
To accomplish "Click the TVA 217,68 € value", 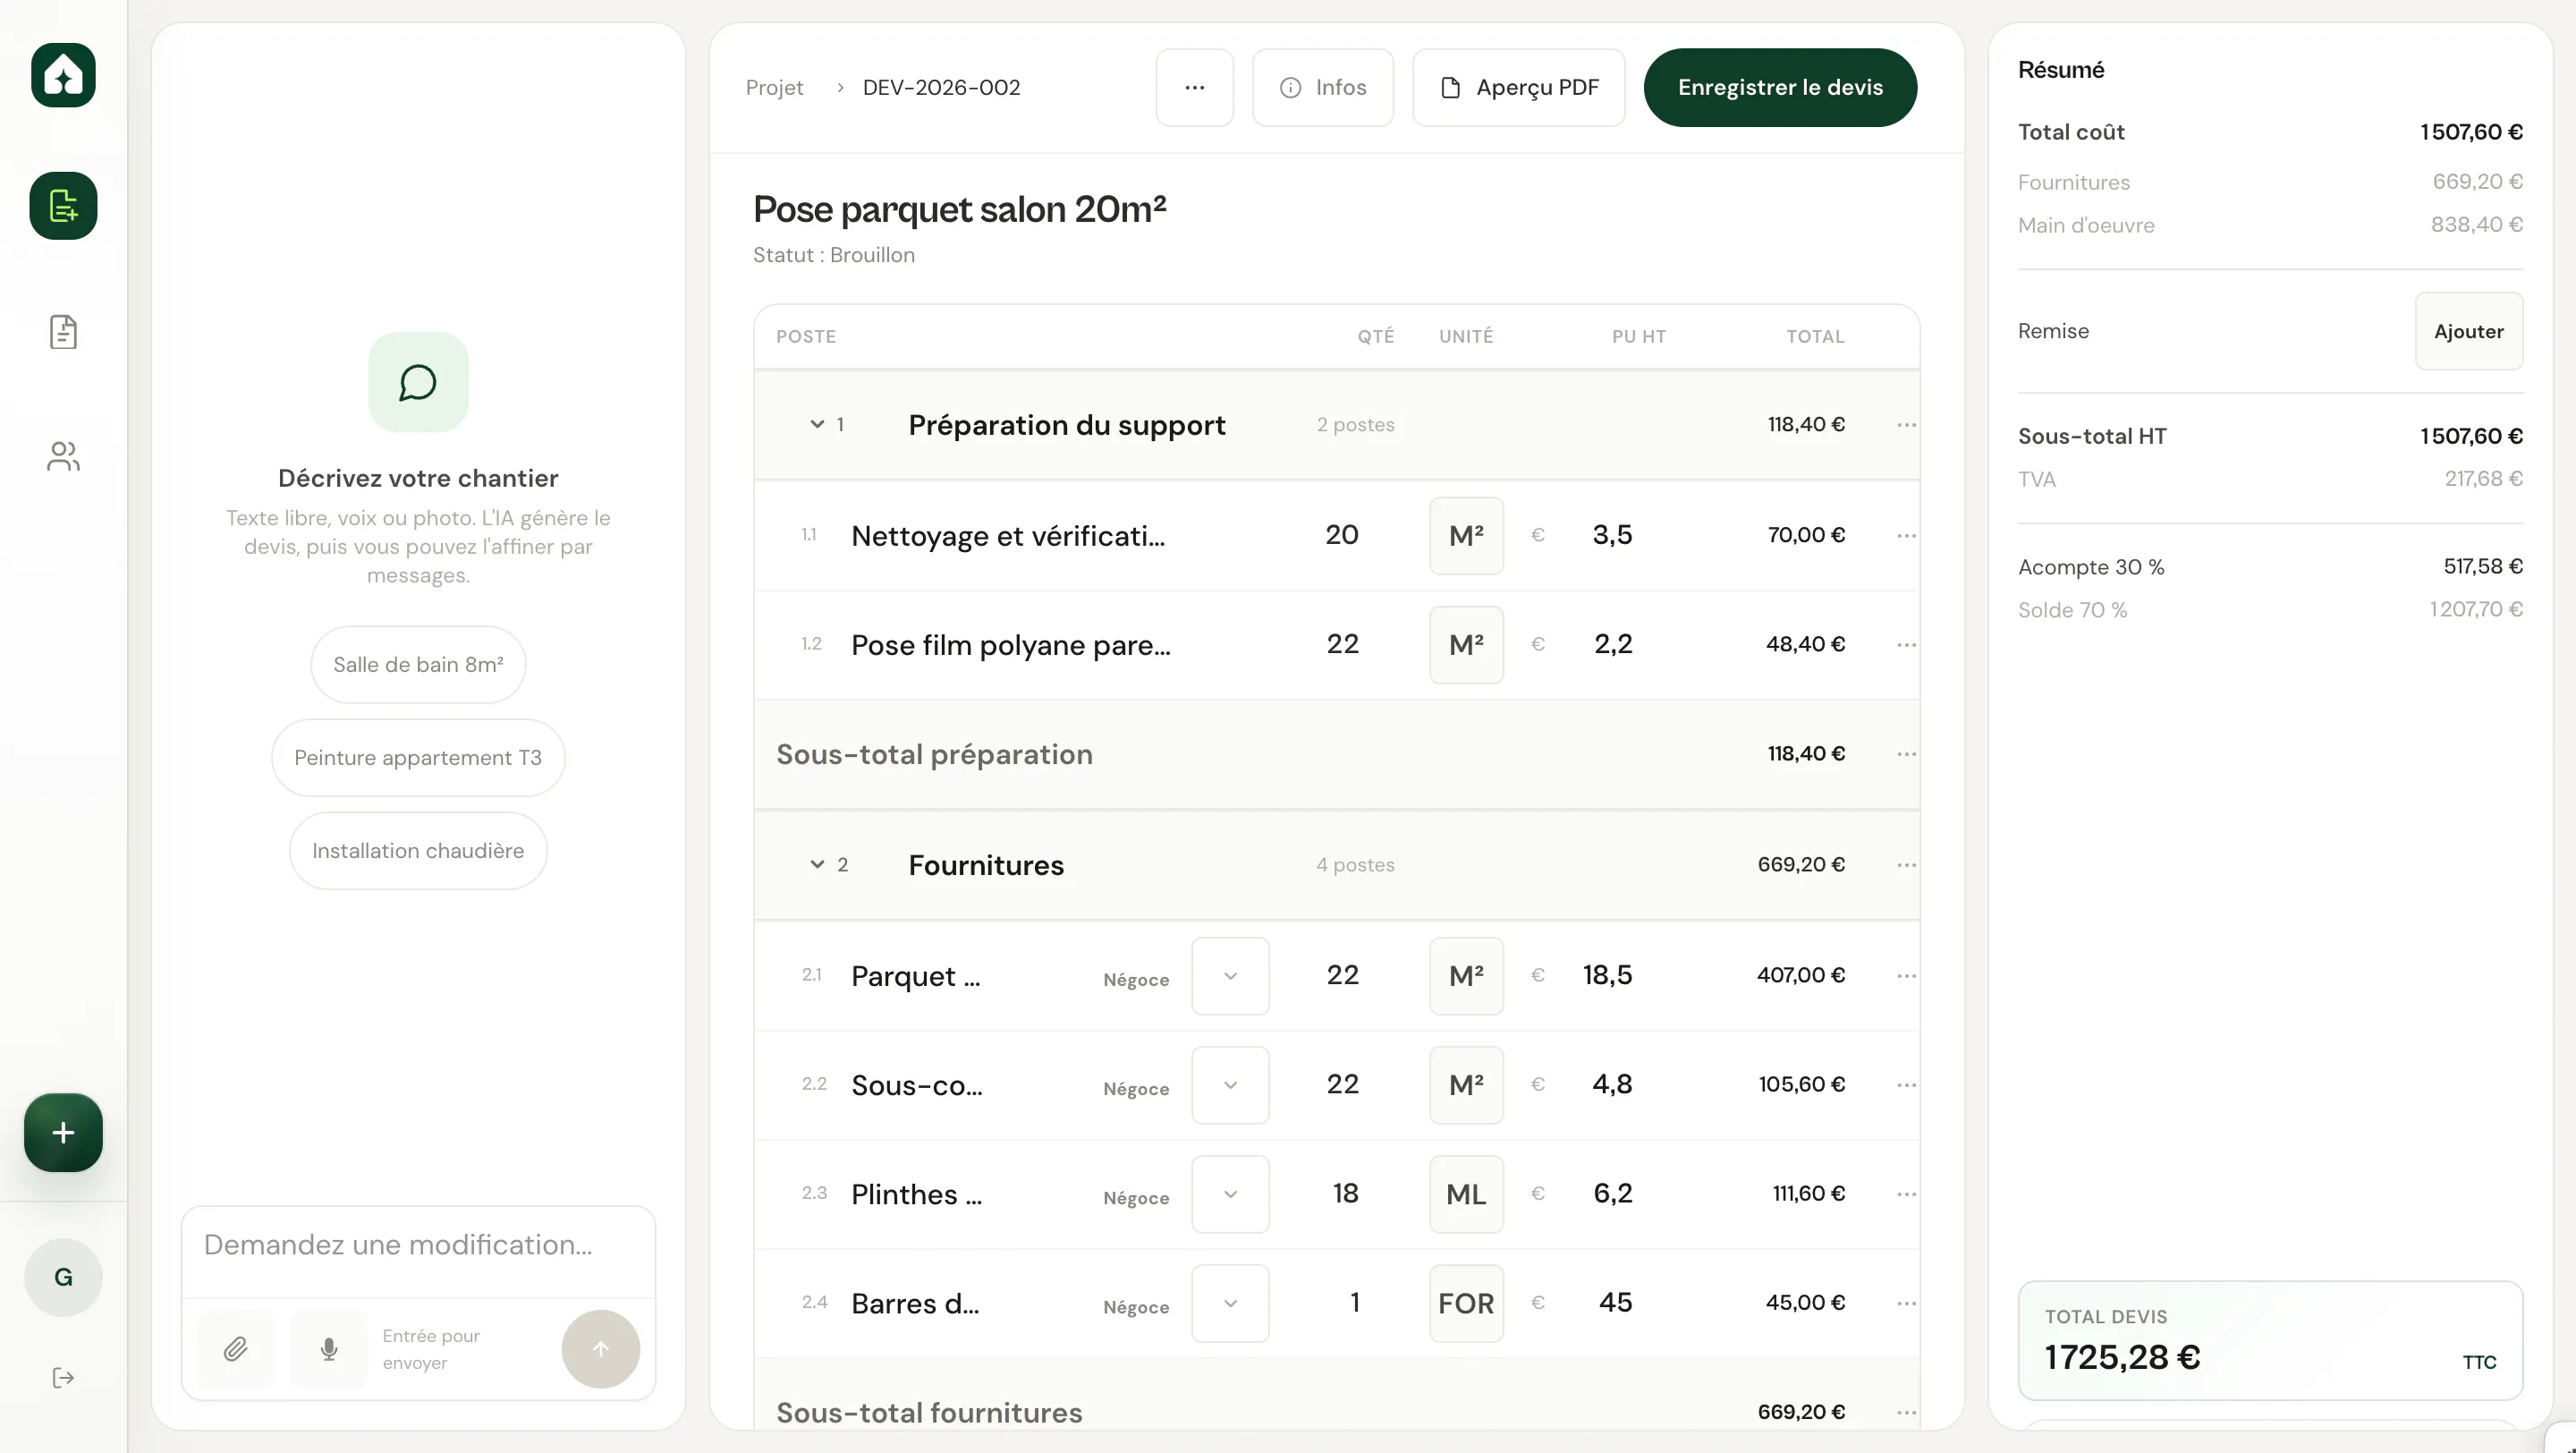I will click(x=2483, y=479).
